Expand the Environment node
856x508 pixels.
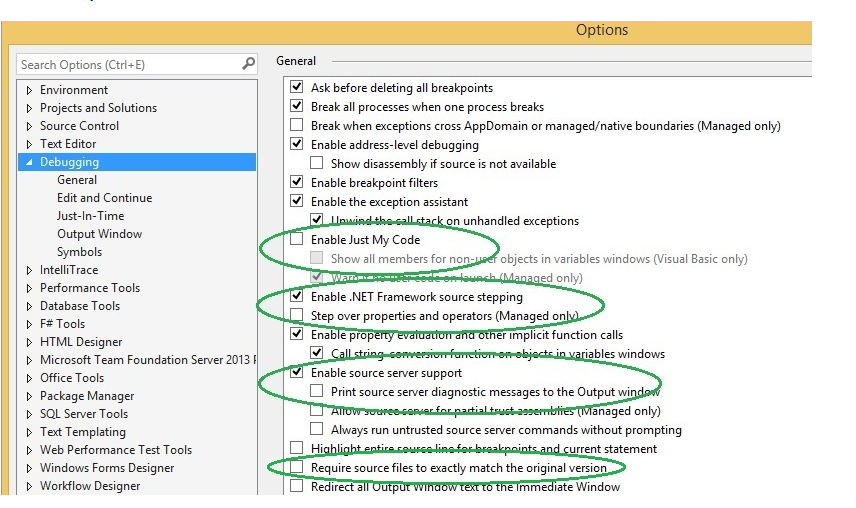(x=29, y=90)
